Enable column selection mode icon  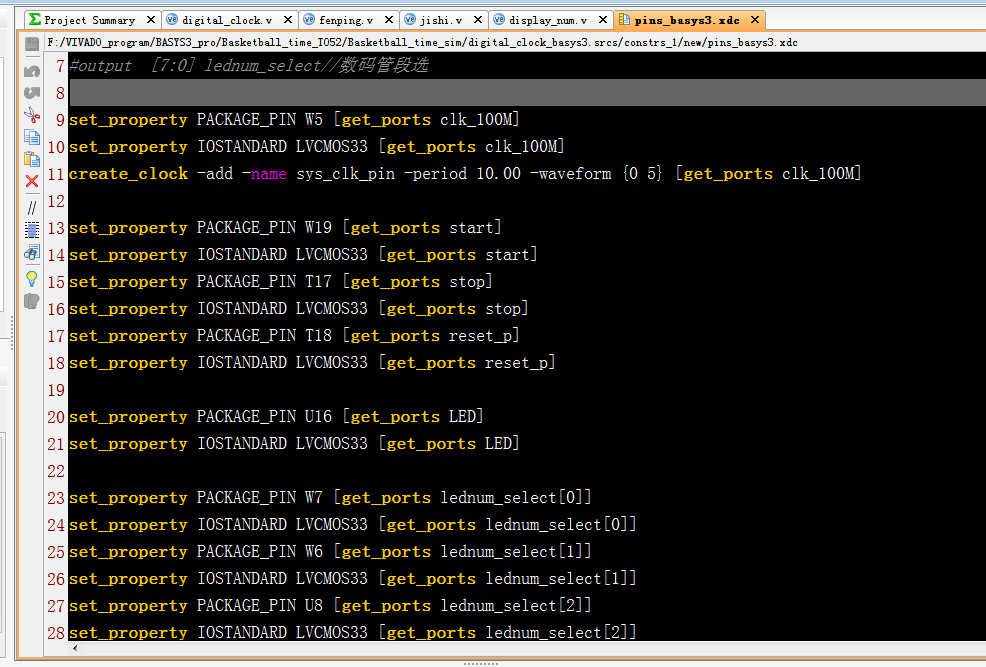pos(31,230)
